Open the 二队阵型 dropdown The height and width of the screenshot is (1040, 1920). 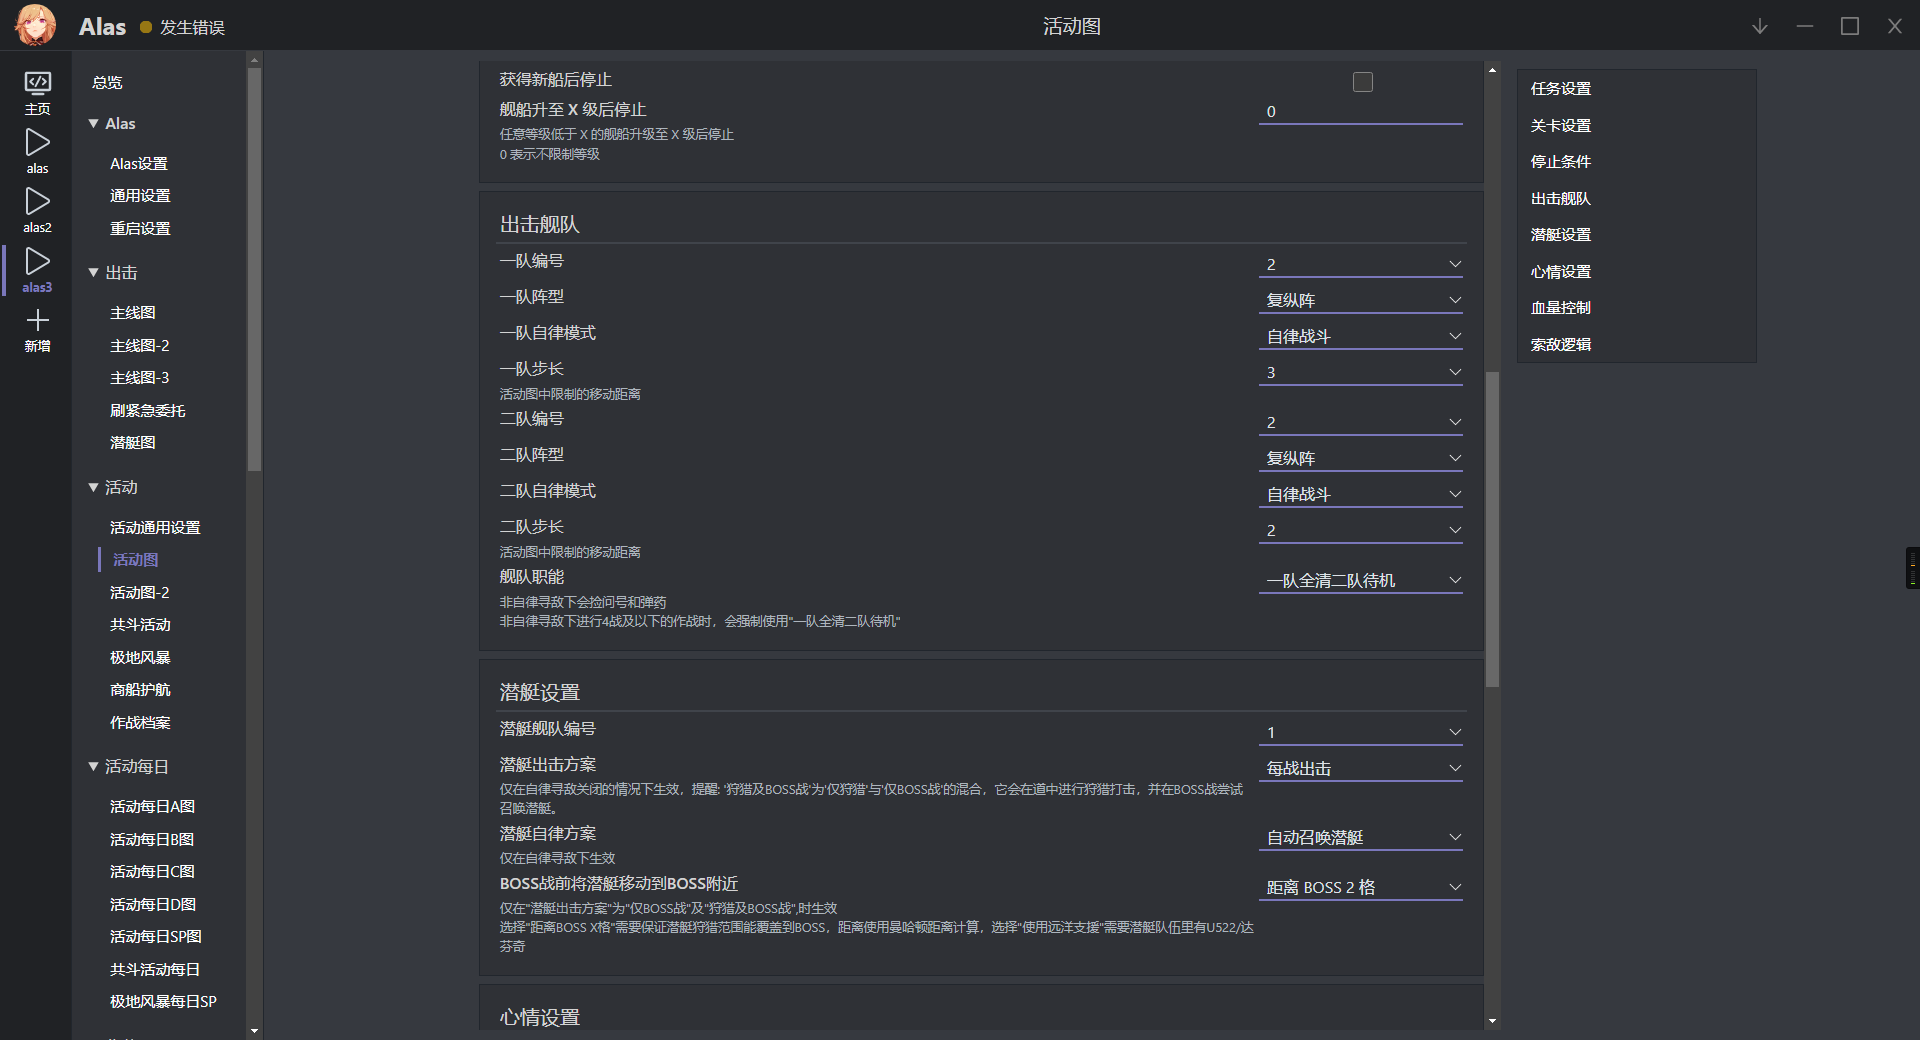1360,458
